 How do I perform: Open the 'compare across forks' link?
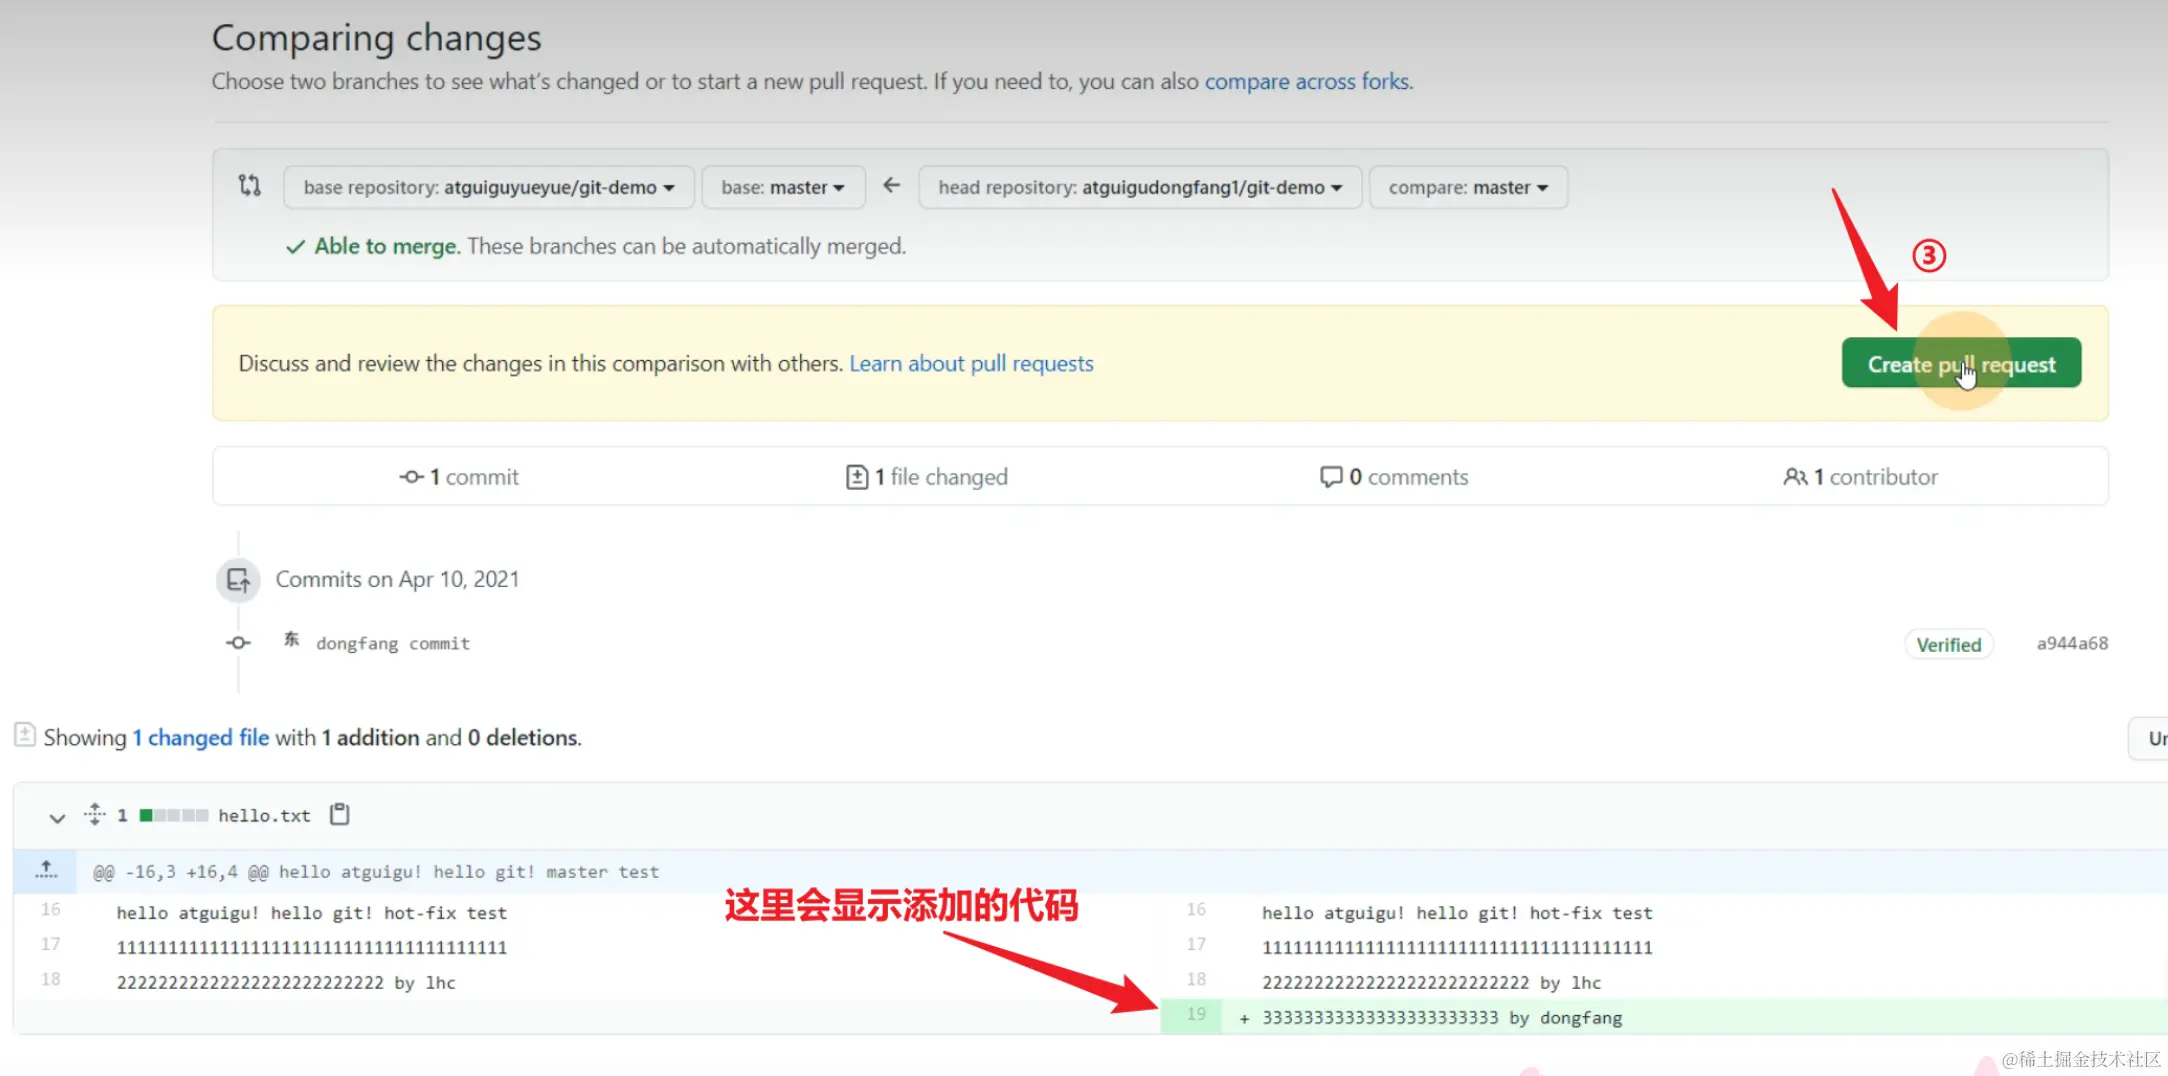pos(1307,81)
